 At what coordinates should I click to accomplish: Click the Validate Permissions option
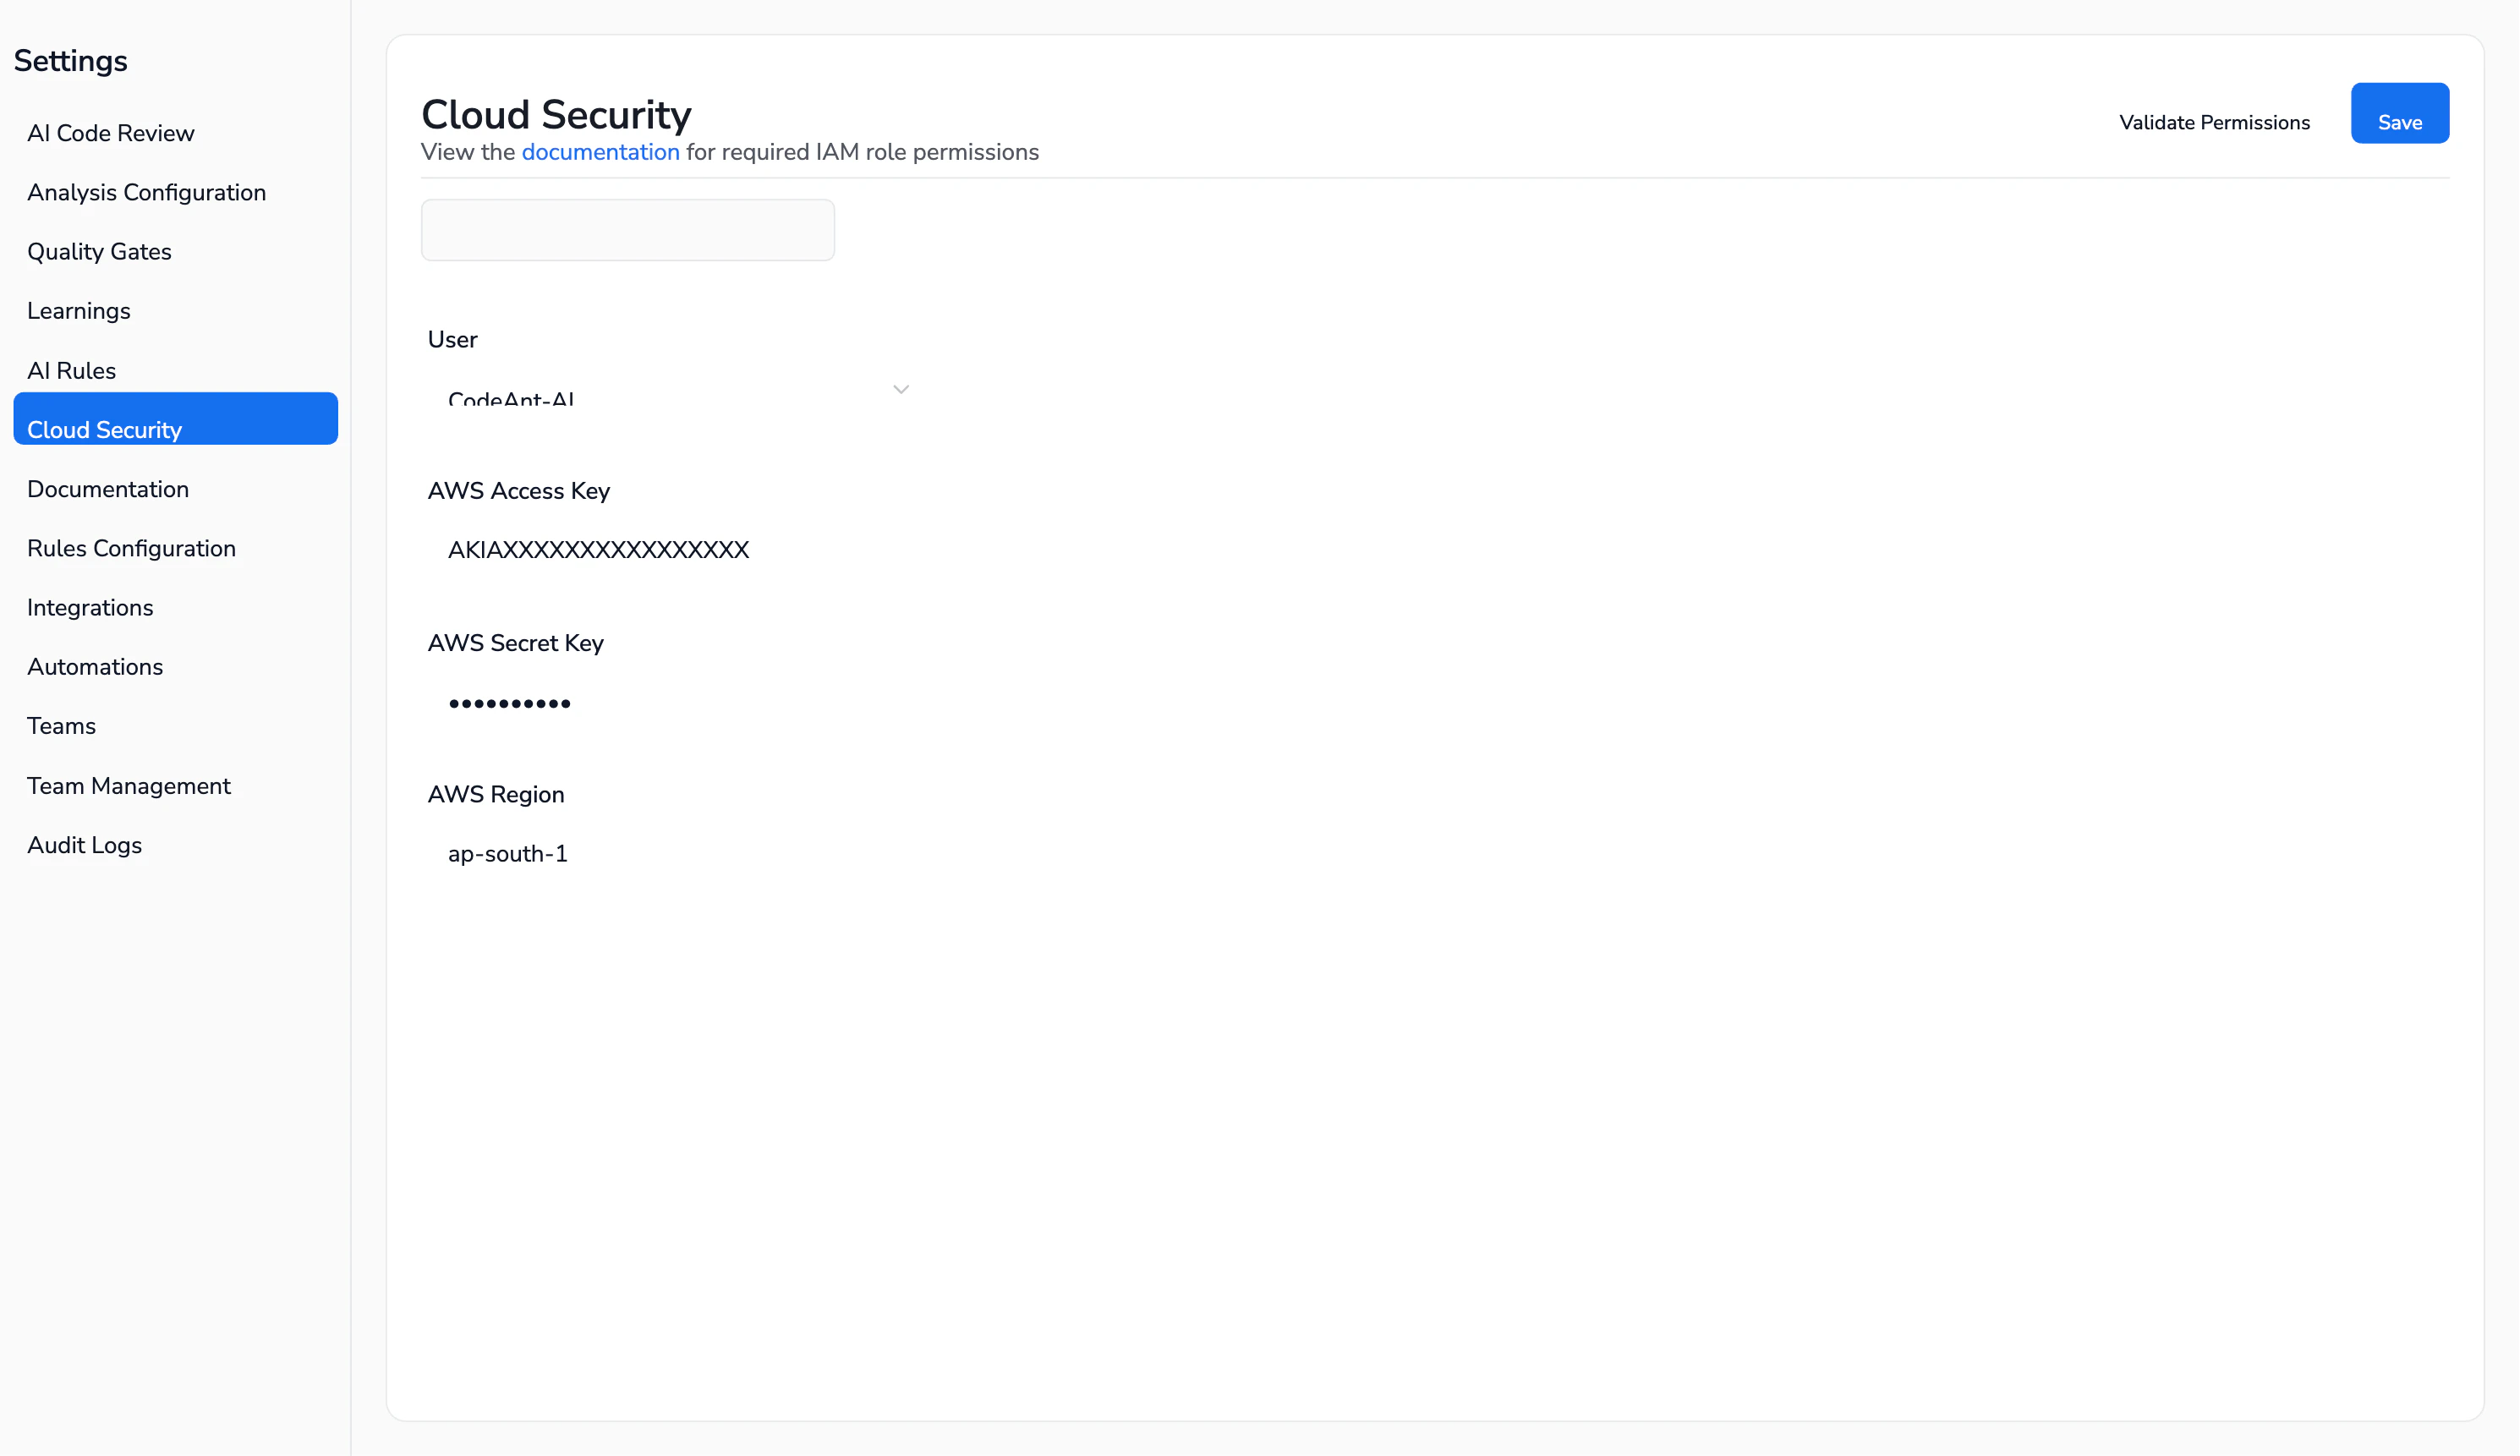coord(2214,121)
